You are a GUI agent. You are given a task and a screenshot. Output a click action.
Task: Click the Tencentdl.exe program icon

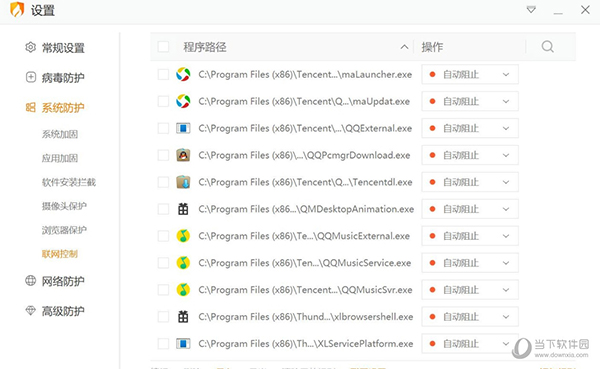(183, 182)
